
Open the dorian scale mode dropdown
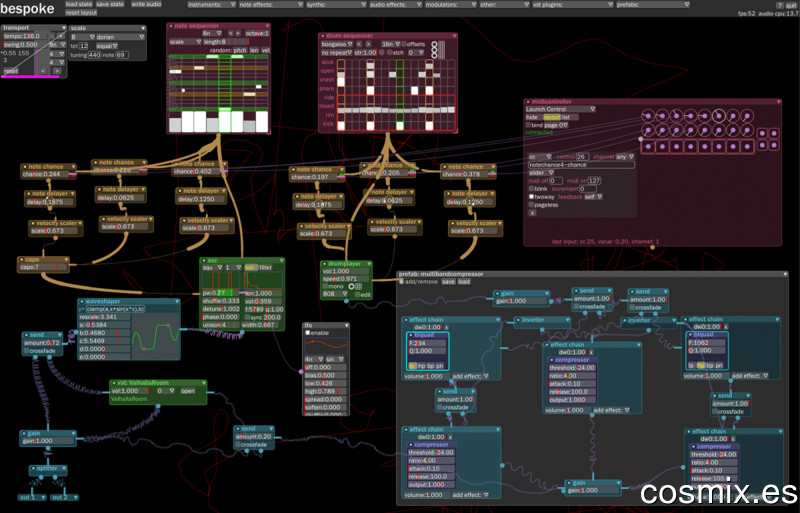pyautogui.click(x=121, y=37)
